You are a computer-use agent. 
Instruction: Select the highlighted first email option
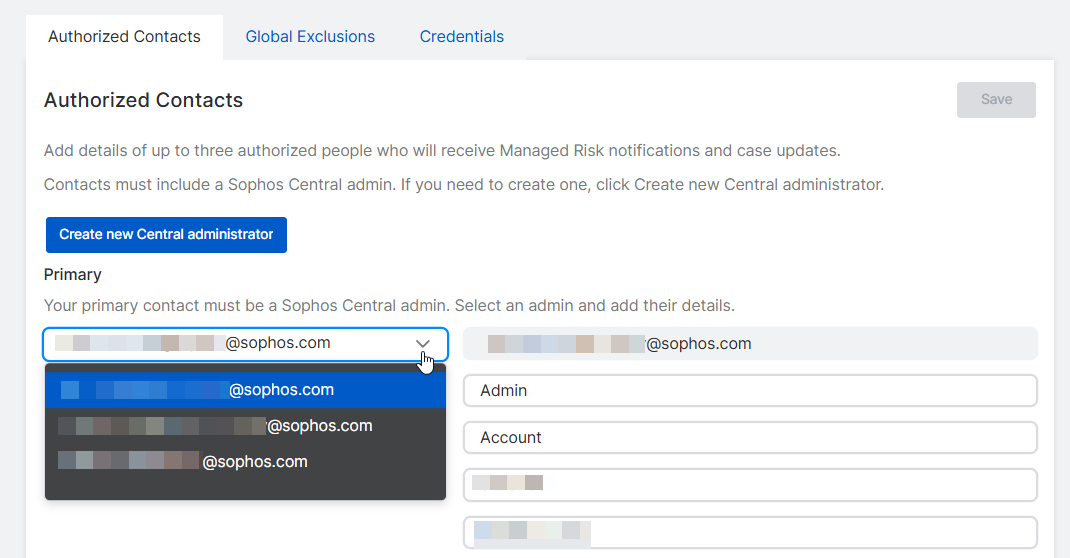point(245,390)
